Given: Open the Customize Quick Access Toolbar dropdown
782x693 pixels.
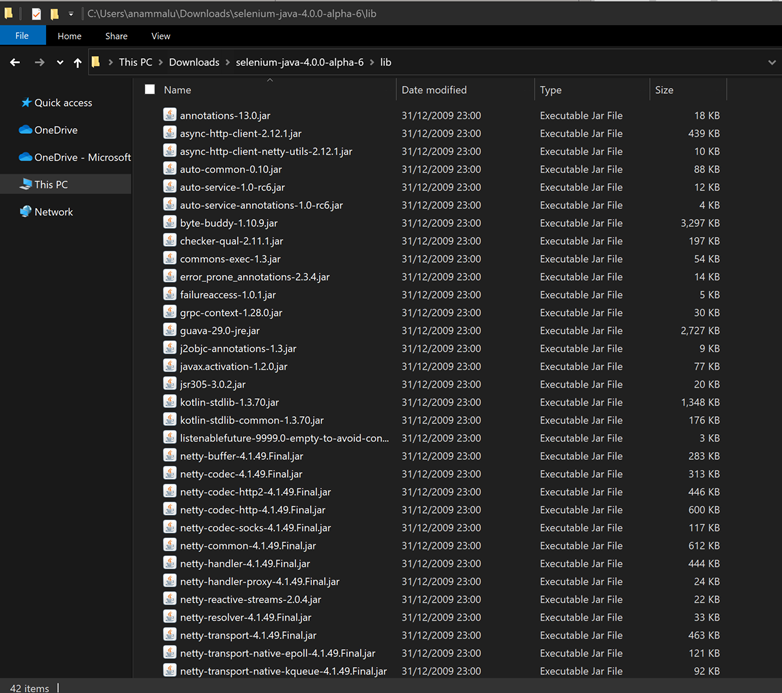Looking at the screenshot, I should (x=71, y=14).
